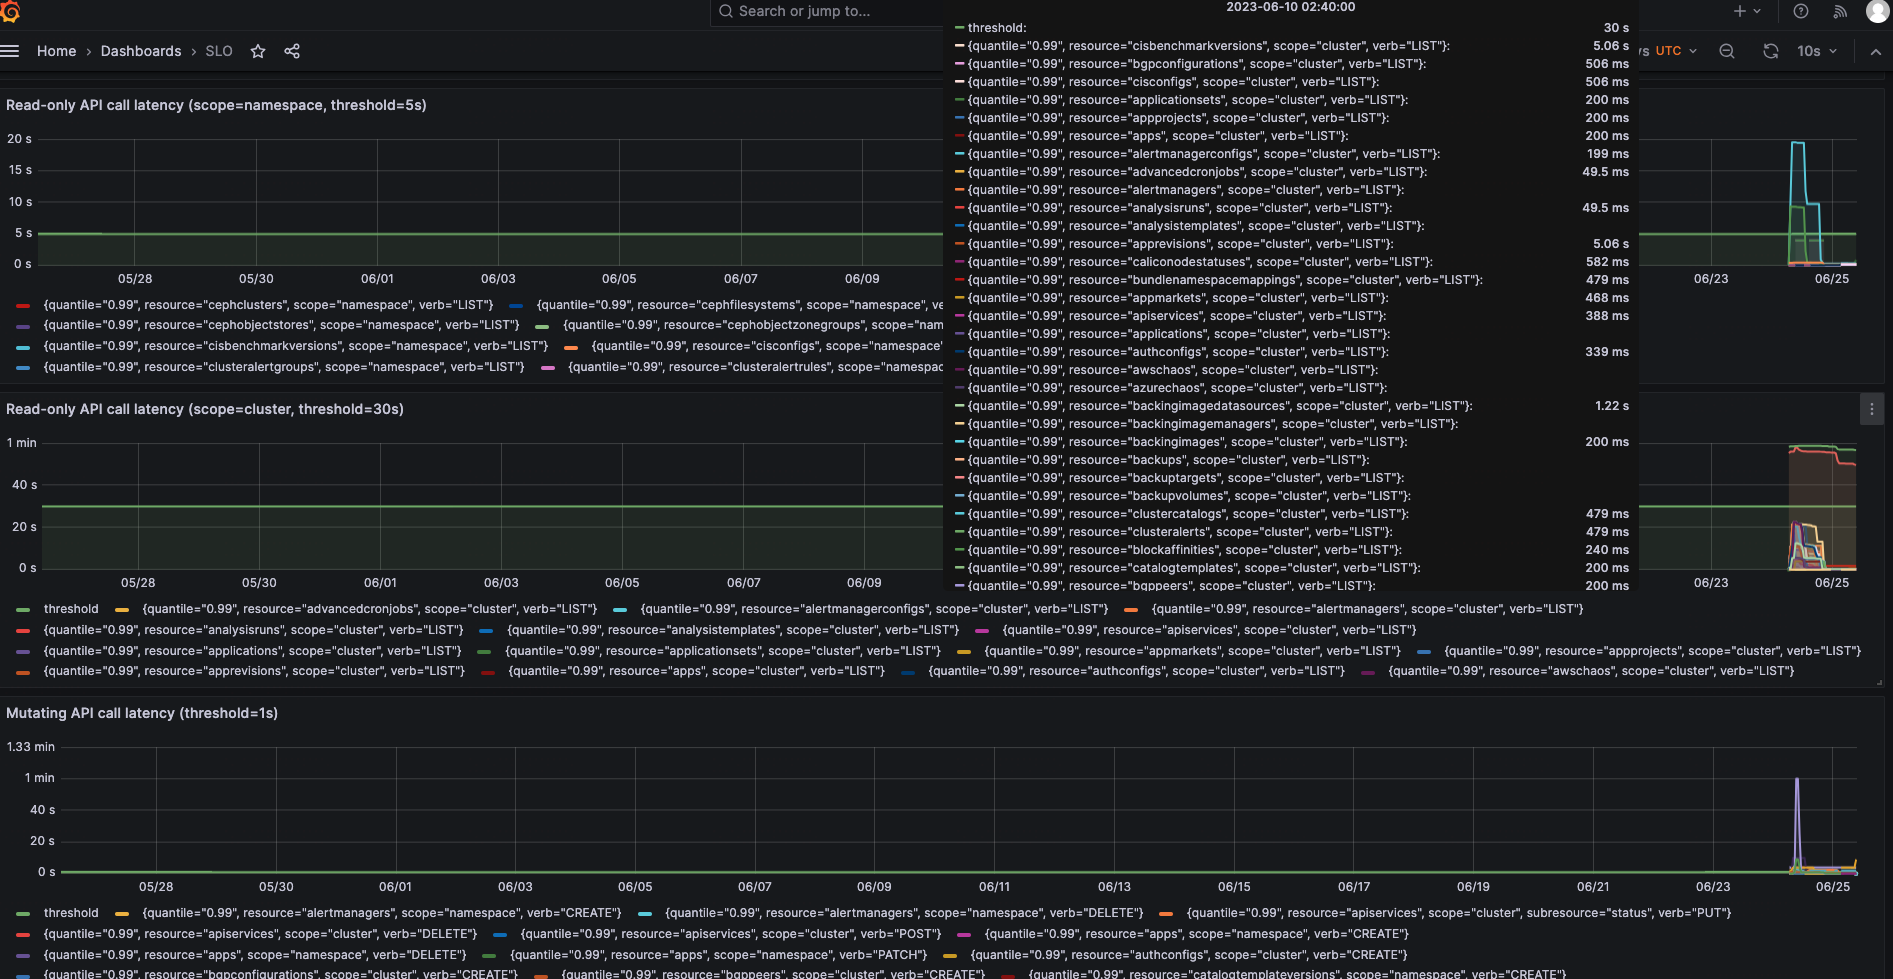Open the add new plus dropdown
1893x979 pixels.
pos(1747,11)
